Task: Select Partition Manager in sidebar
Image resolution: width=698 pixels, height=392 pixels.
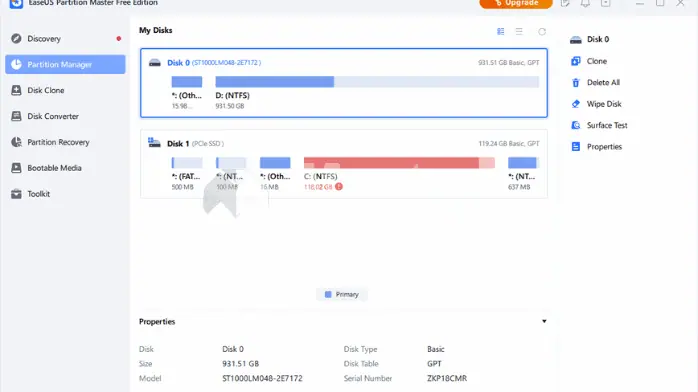Action: pyautogui.click(x=65, y=65)
